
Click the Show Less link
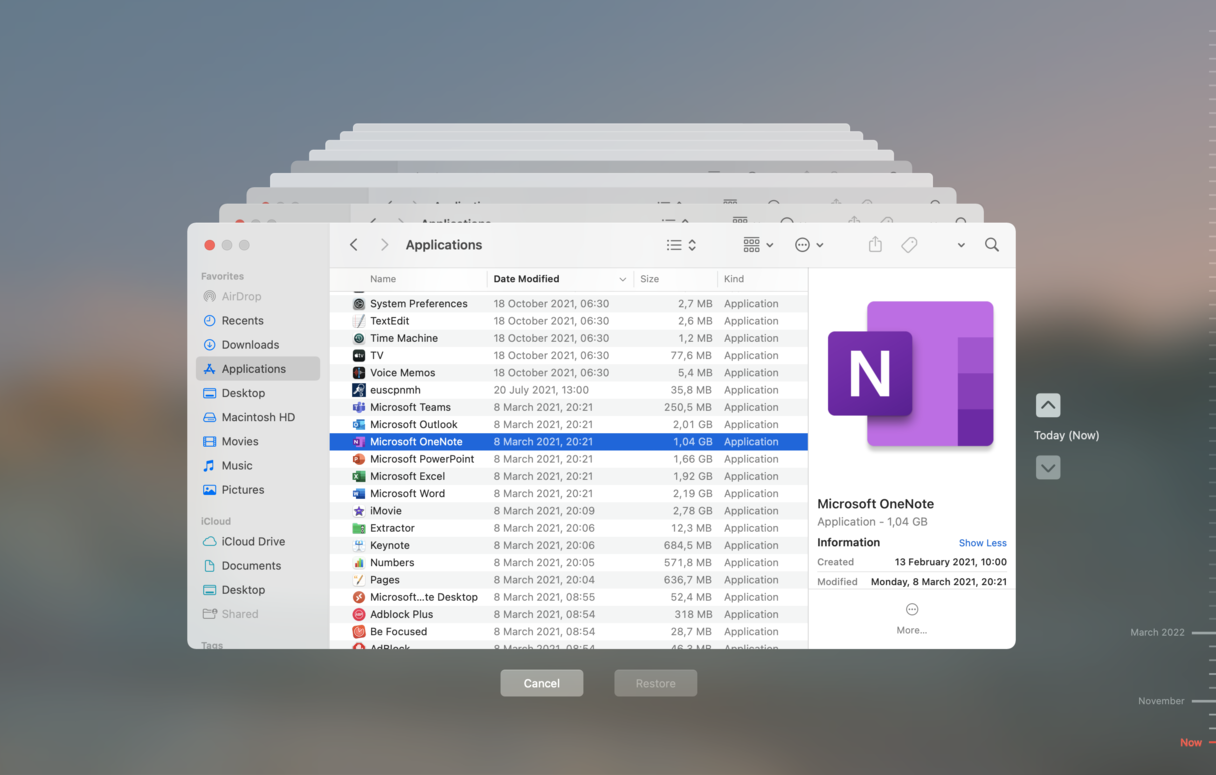pyautogui.click(x=982, y=543)
